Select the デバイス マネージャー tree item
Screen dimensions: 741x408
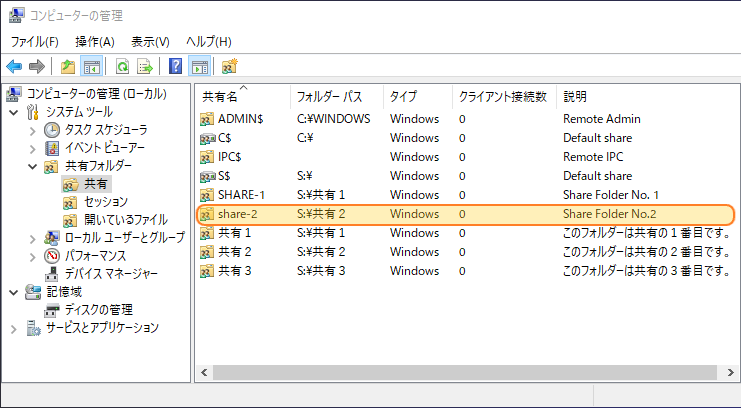point(111,274)
